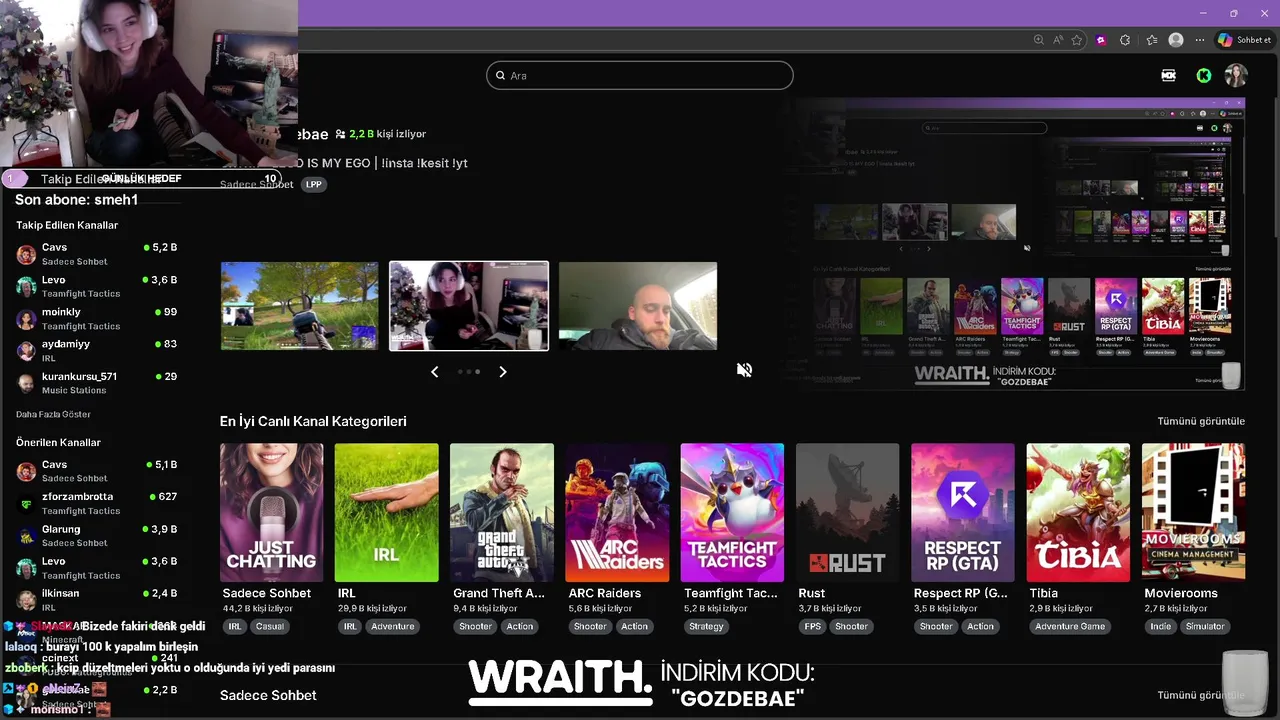Open kurankursu_571 channel avatar
This screenshot has width=1280, height=720.
[27, 383]
